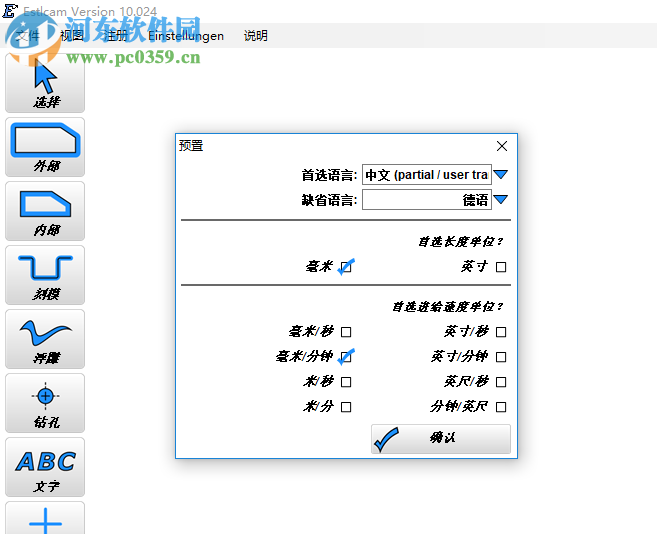The height and width of the screenshot is (534, 657).
Task: Enable the 英寸 inch checkbox
Action: (x=501, y=267)
